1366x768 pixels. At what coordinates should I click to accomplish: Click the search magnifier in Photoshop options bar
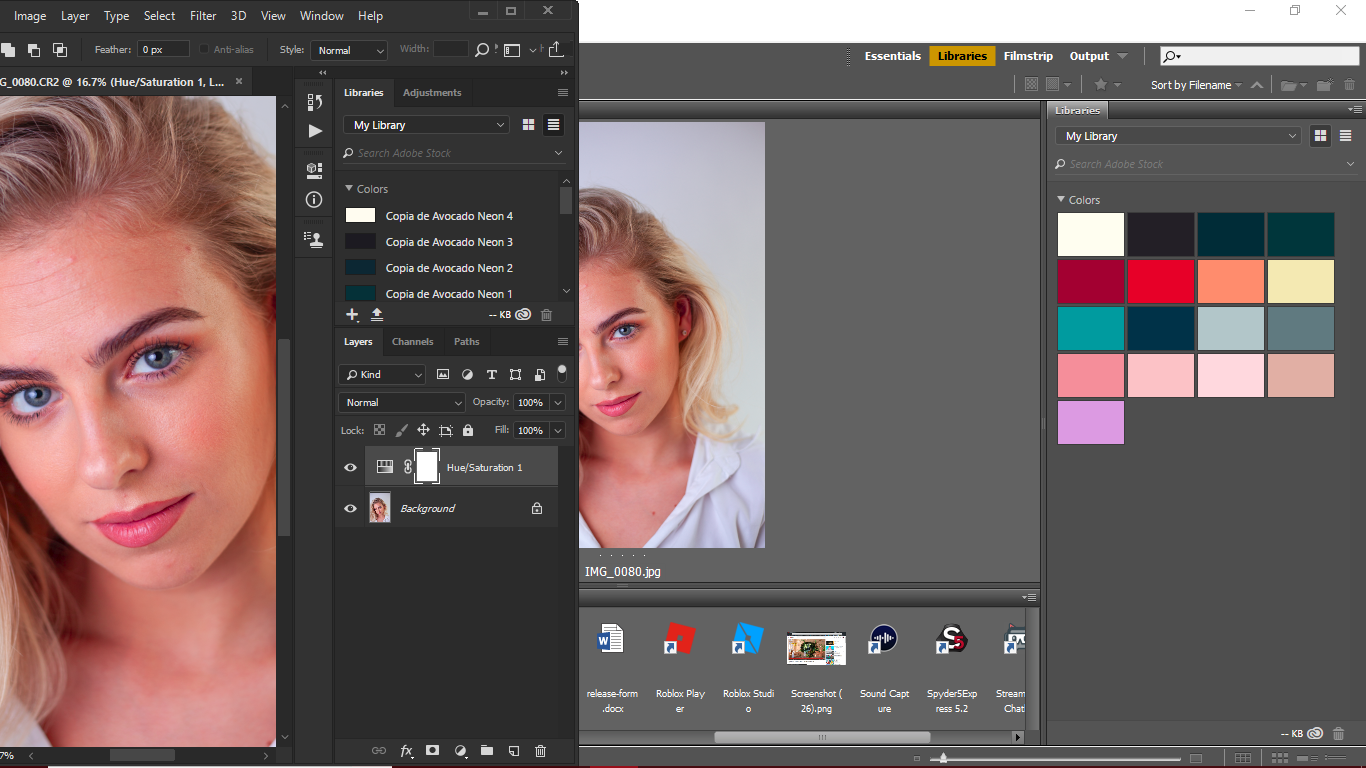[x=481, y=49]
